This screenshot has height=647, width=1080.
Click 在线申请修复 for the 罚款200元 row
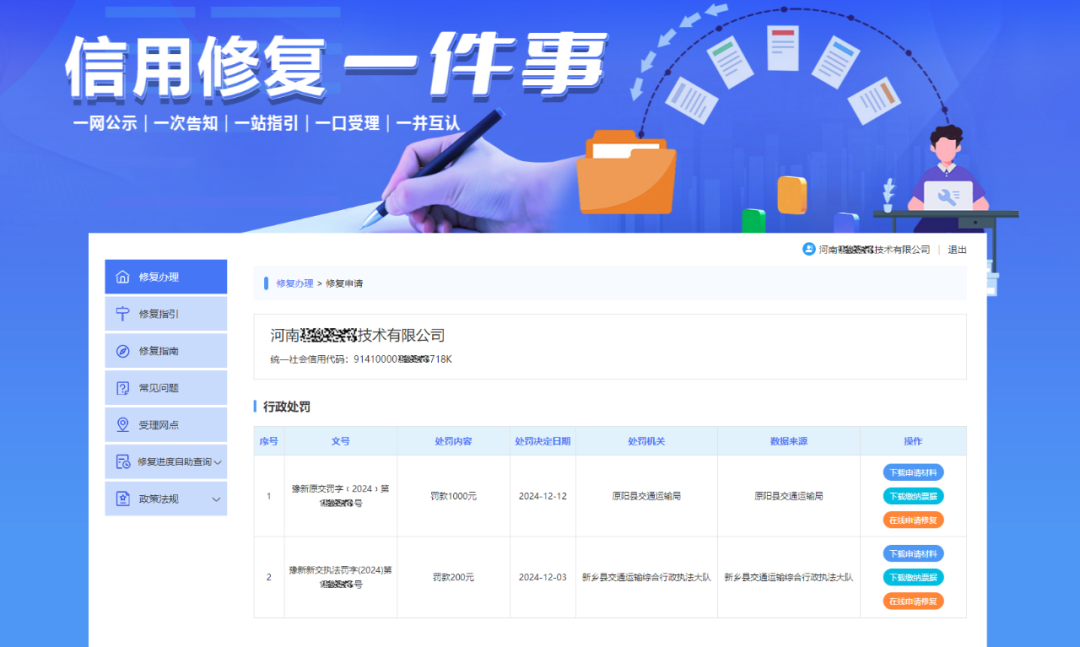pos(913,602)
